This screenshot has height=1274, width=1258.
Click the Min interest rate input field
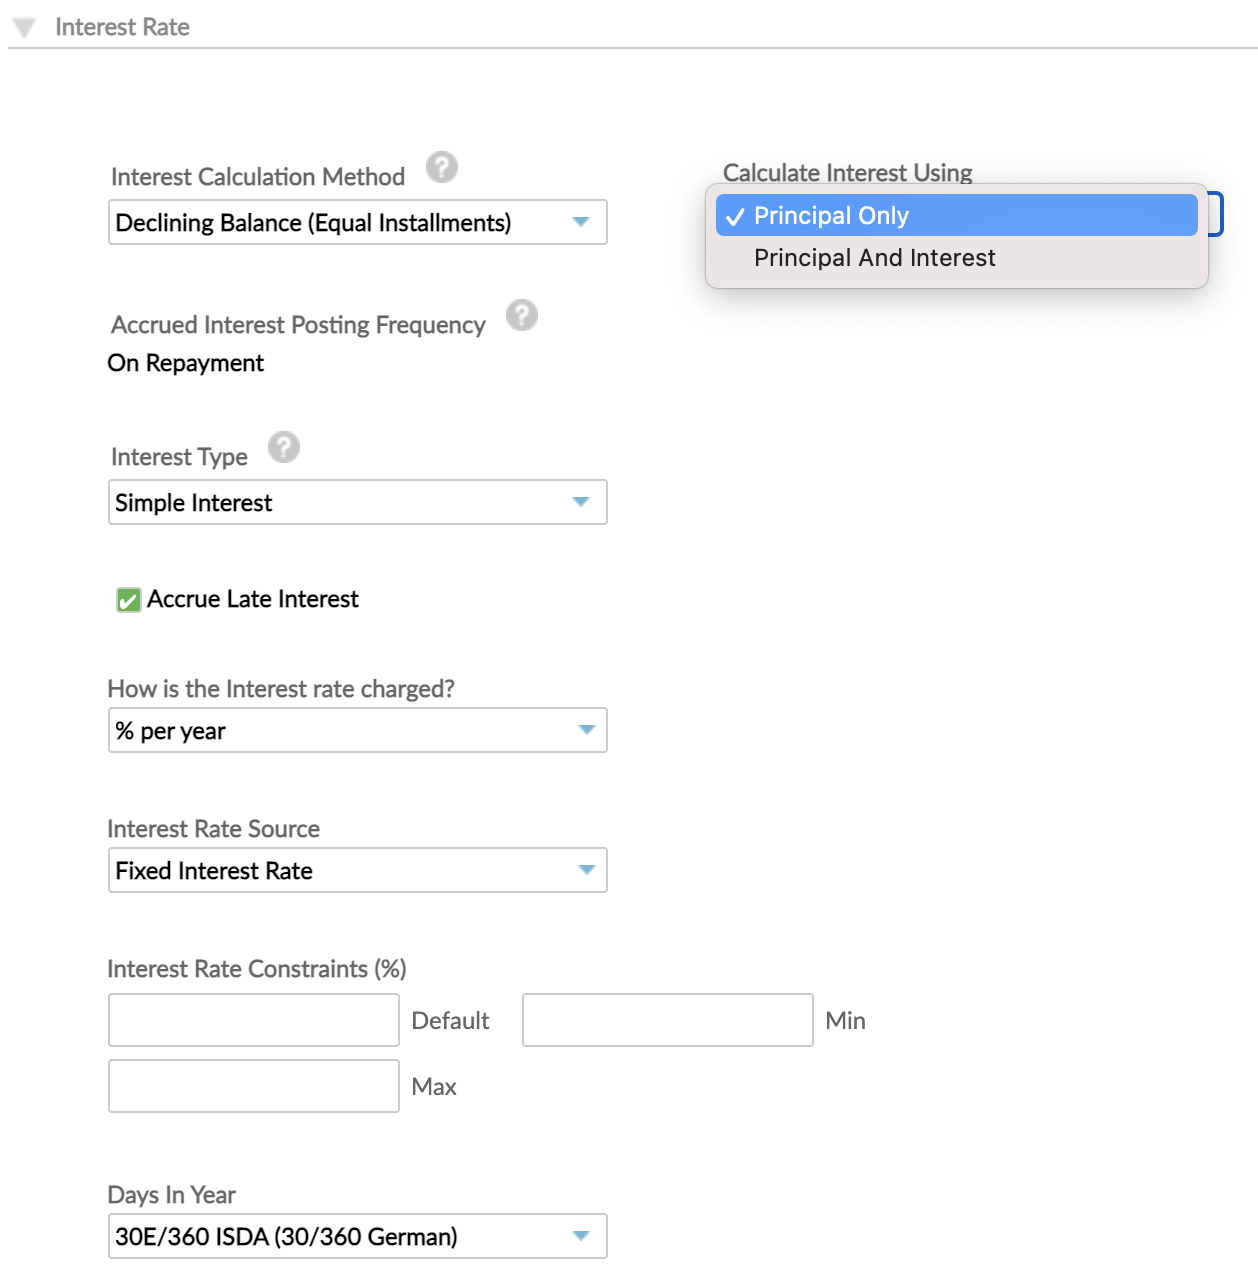click(x=667, y=1020)
